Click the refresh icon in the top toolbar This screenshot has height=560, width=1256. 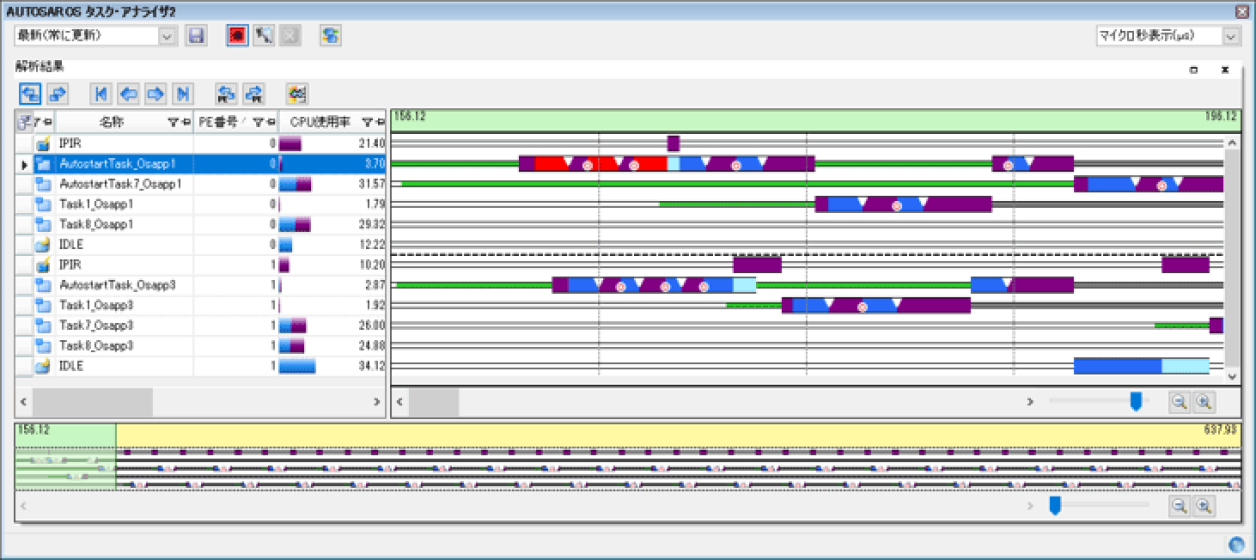click(330, 36)
